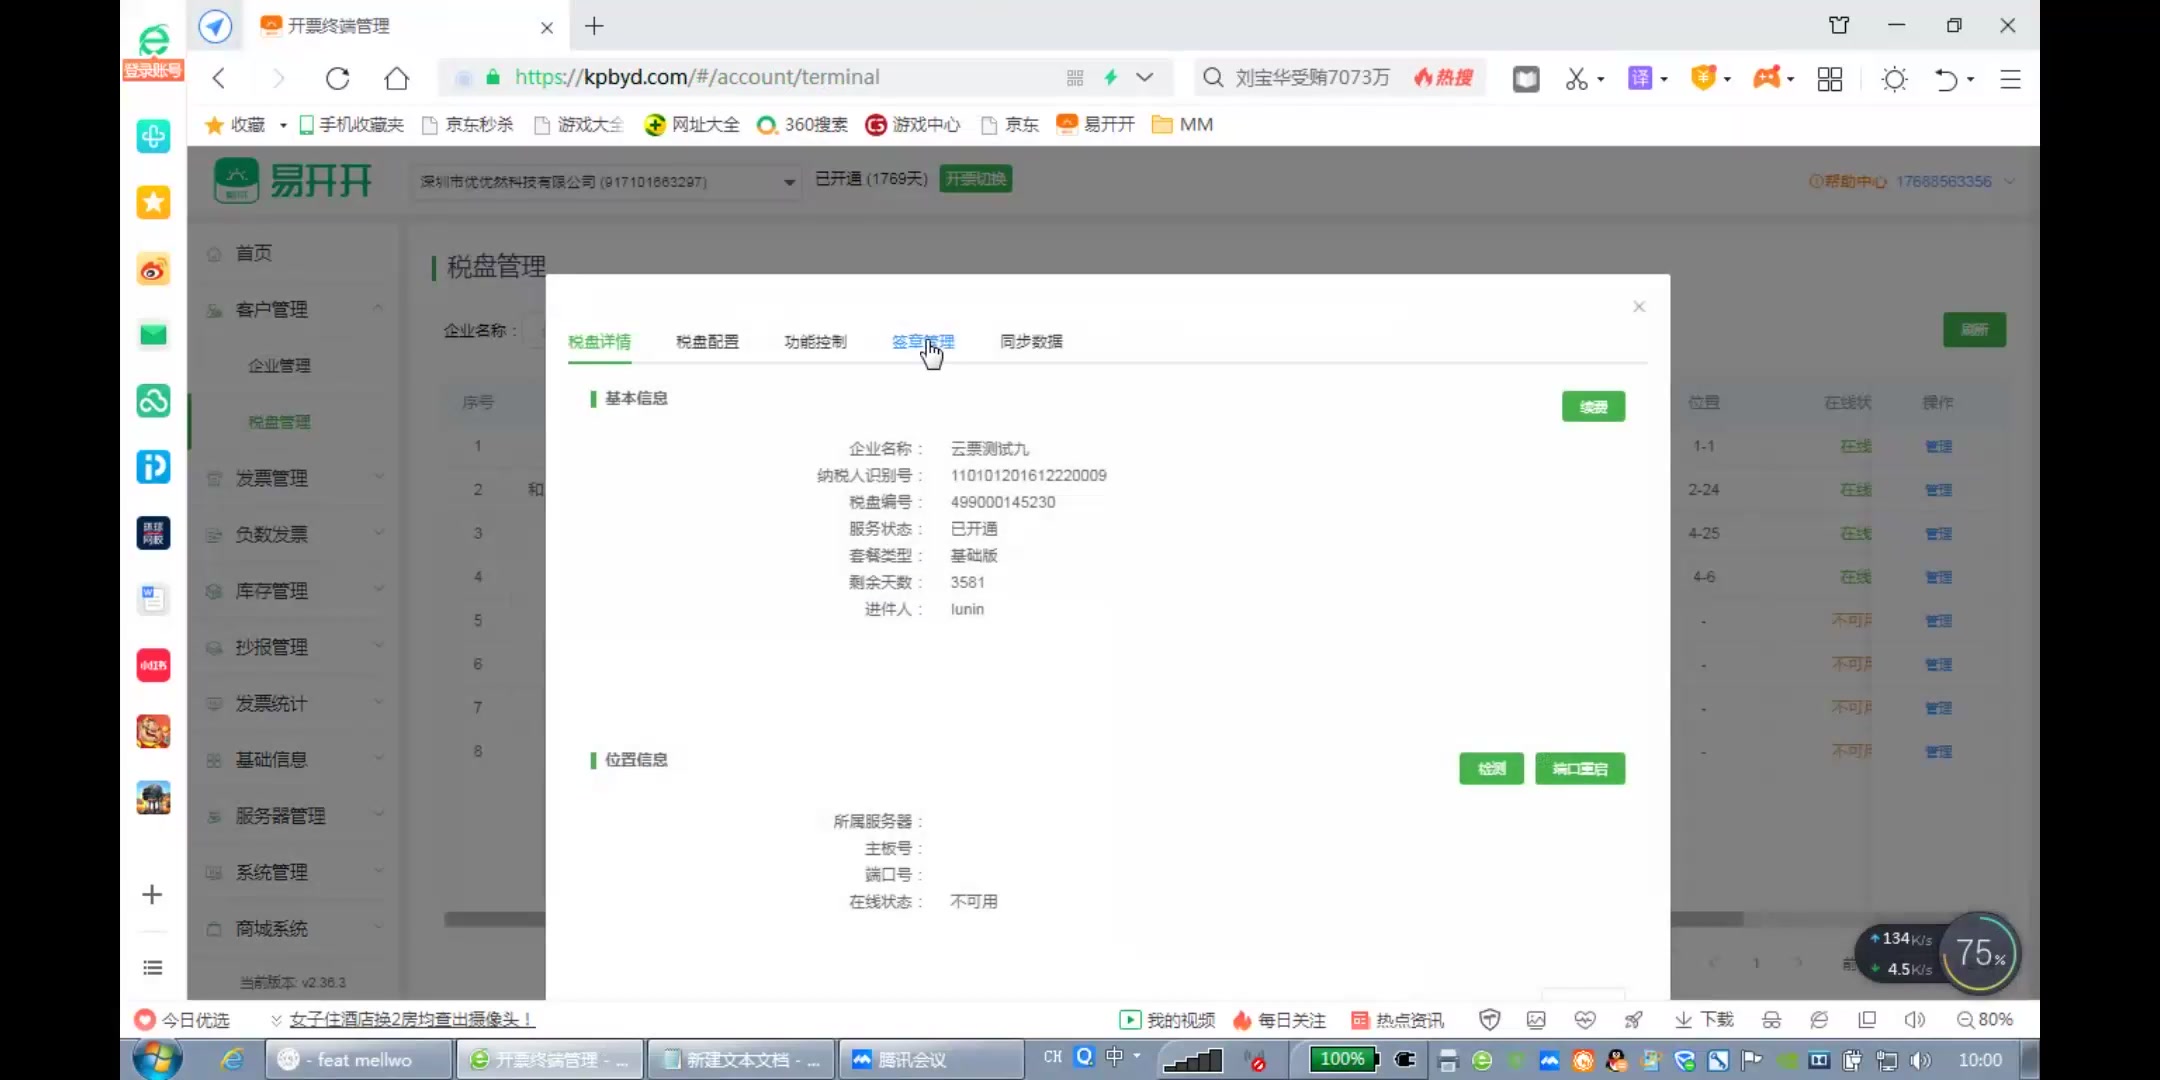Open 税盘管理 submenu item
Viewport: 2160px width, 1080px height.
click(x=279, y=422)
